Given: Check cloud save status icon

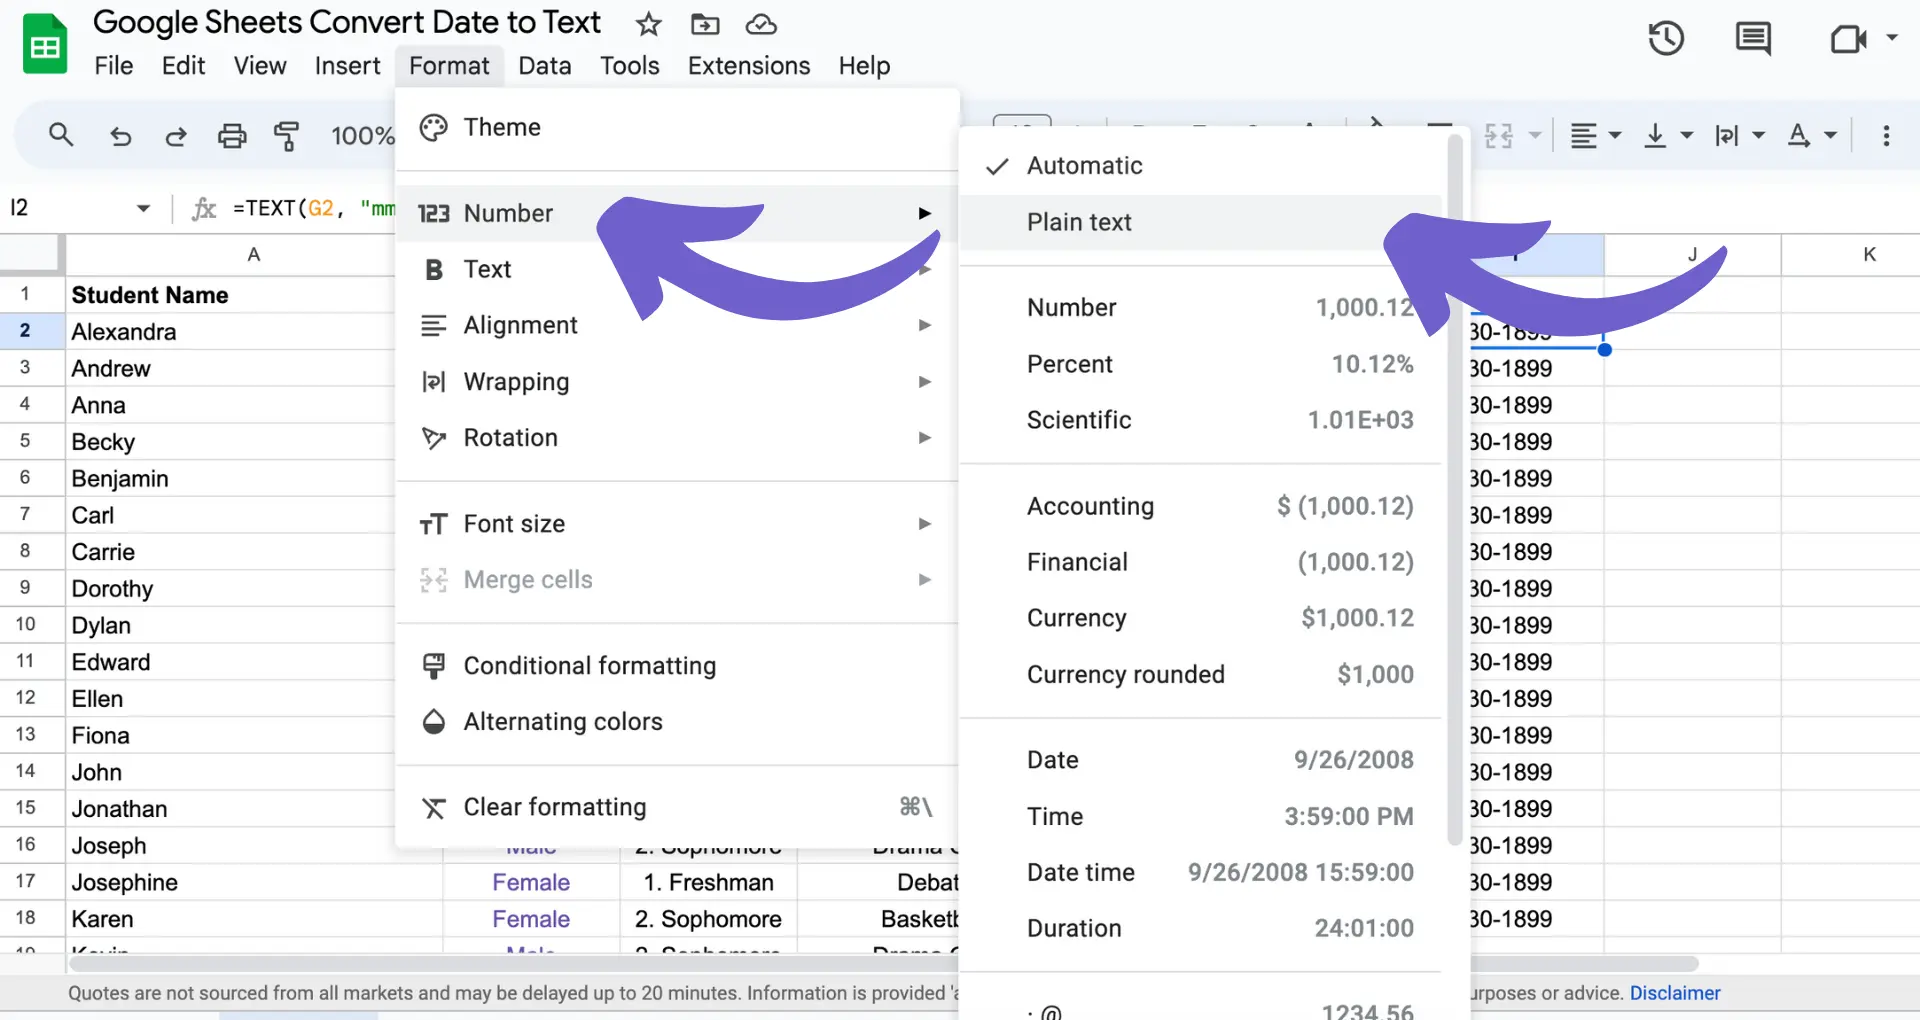Looking at the screenshot, I should point(761,24).
